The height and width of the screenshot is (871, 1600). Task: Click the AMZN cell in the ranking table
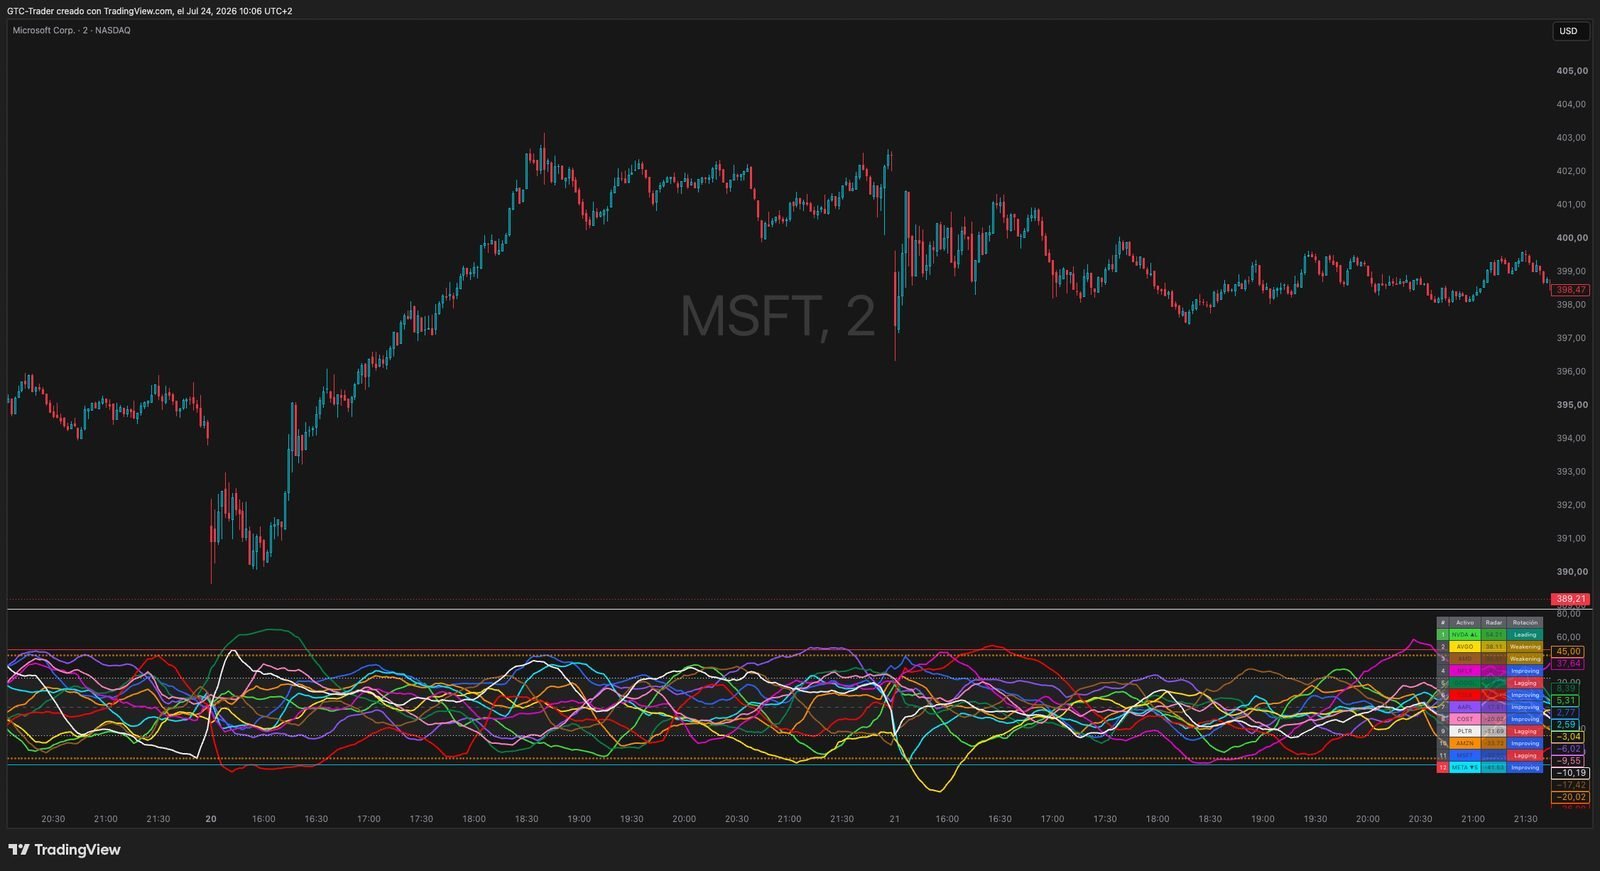(1465, 743)
